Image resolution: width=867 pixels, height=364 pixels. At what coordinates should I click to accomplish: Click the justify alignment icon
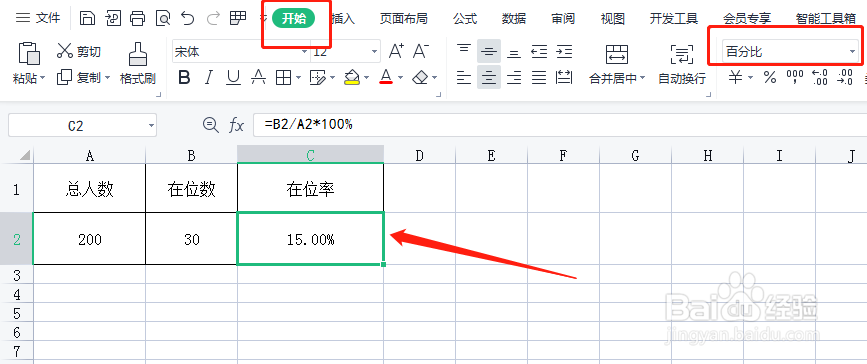point(539,77)
